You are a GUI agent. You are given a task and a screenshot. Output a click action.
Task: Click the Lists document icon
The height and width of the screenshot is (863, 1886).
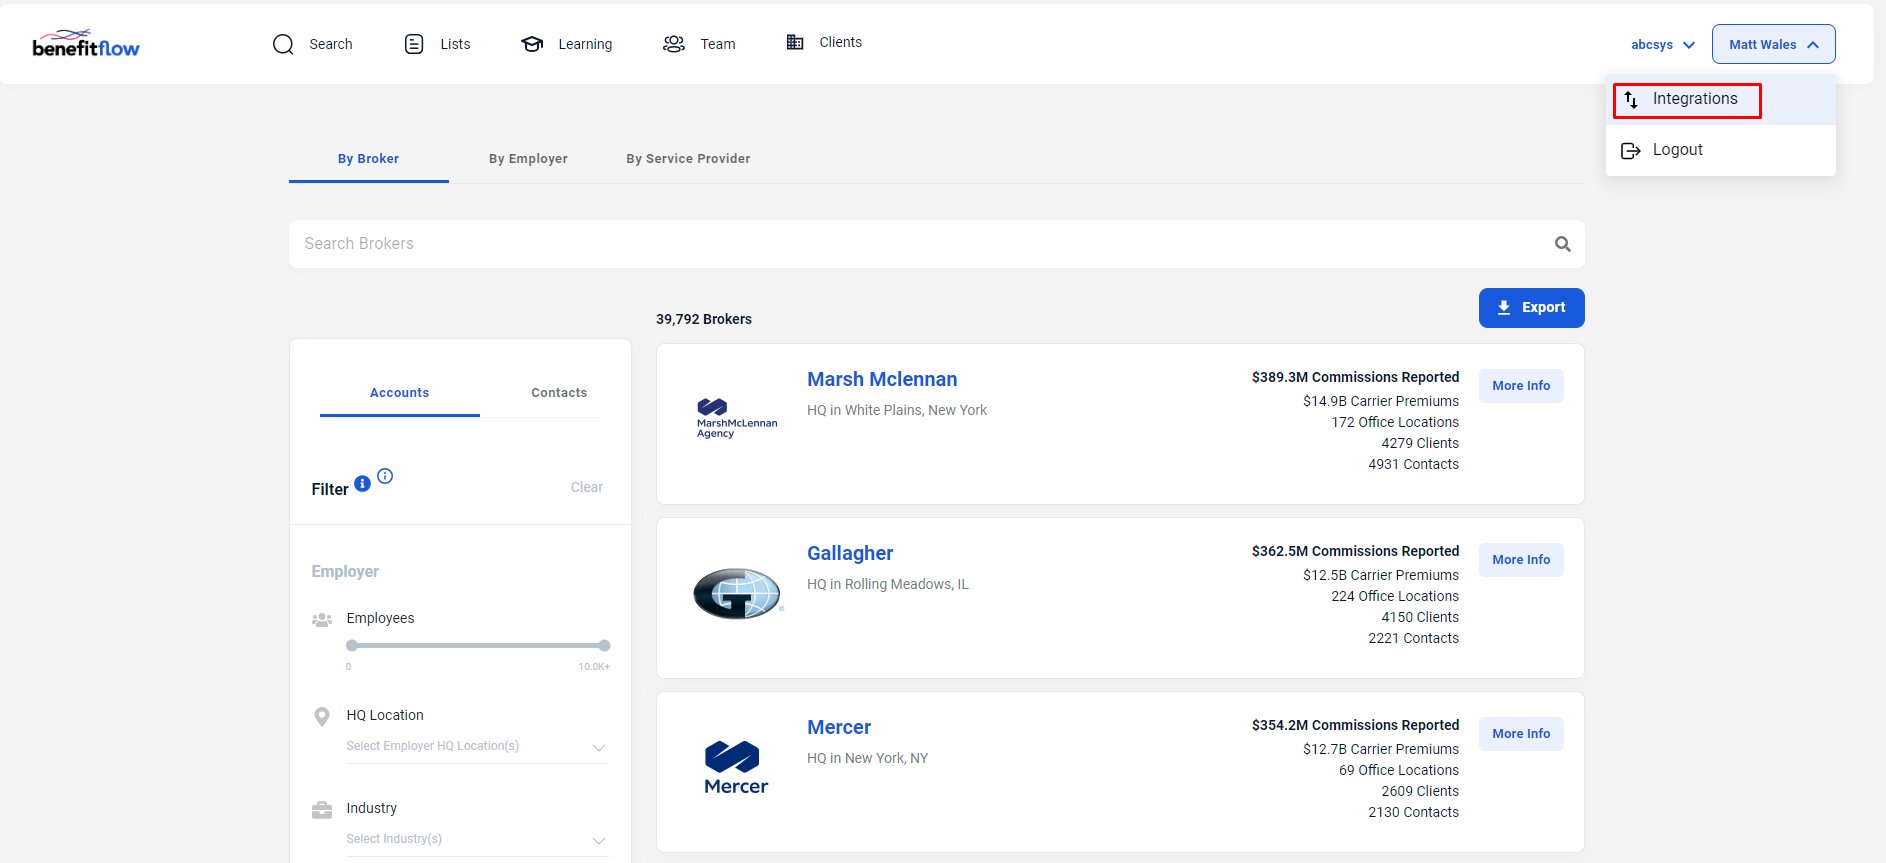pyautogui.click(x=414, y=44)
